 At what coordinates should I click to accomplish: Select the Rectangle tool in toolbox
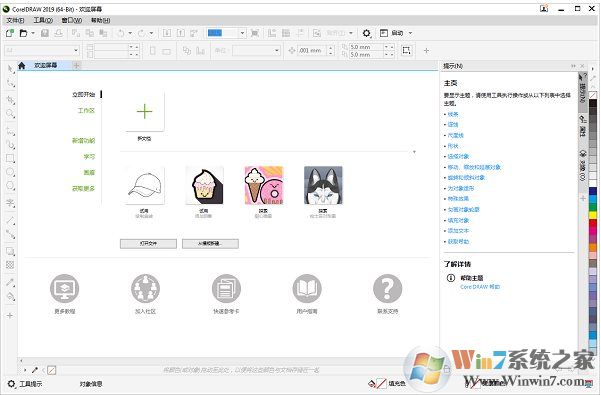click(x=10, y=159)
